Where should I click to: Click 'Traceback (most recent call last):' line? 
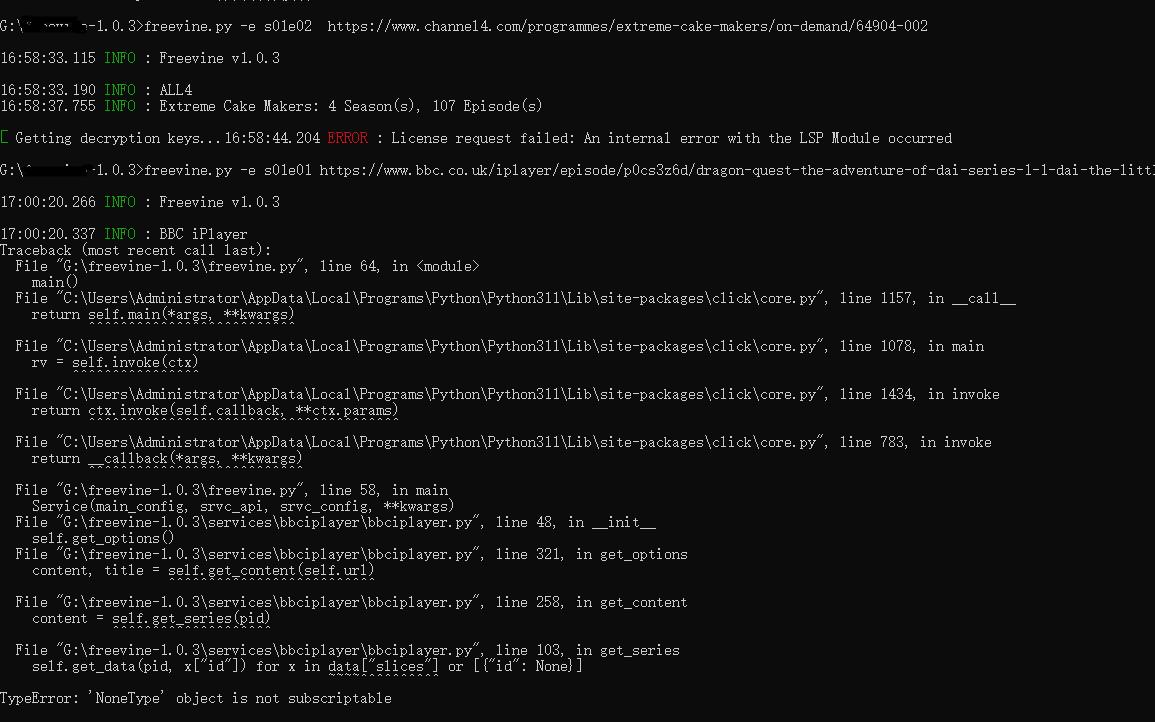pos(136,250)
